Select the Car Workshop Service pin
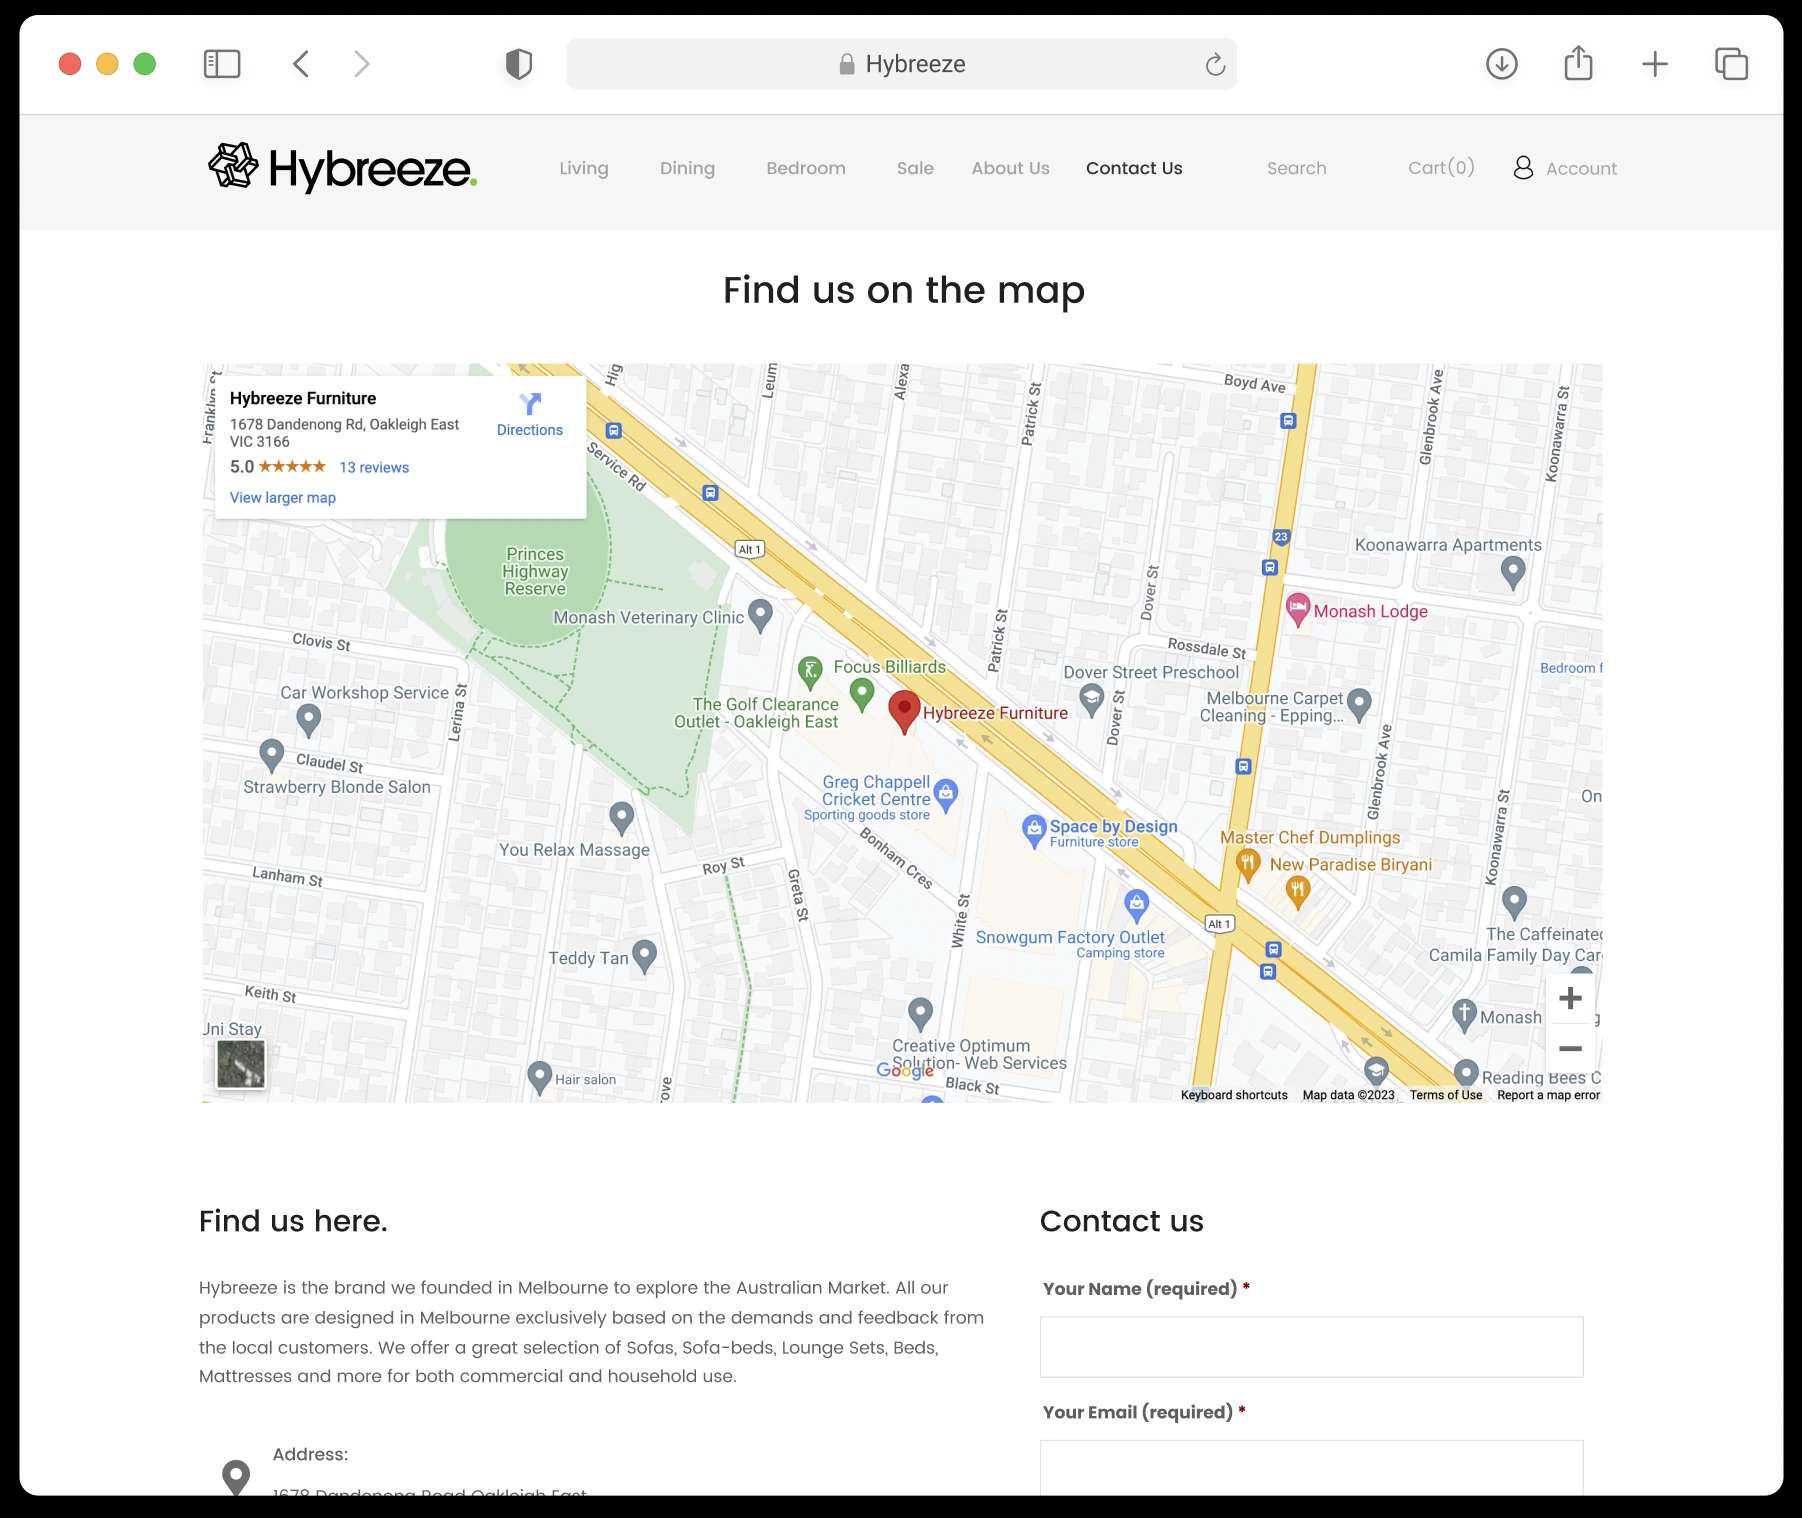Image resolution: width=1802 pixels, height=1518 pixels. [308, 718]
